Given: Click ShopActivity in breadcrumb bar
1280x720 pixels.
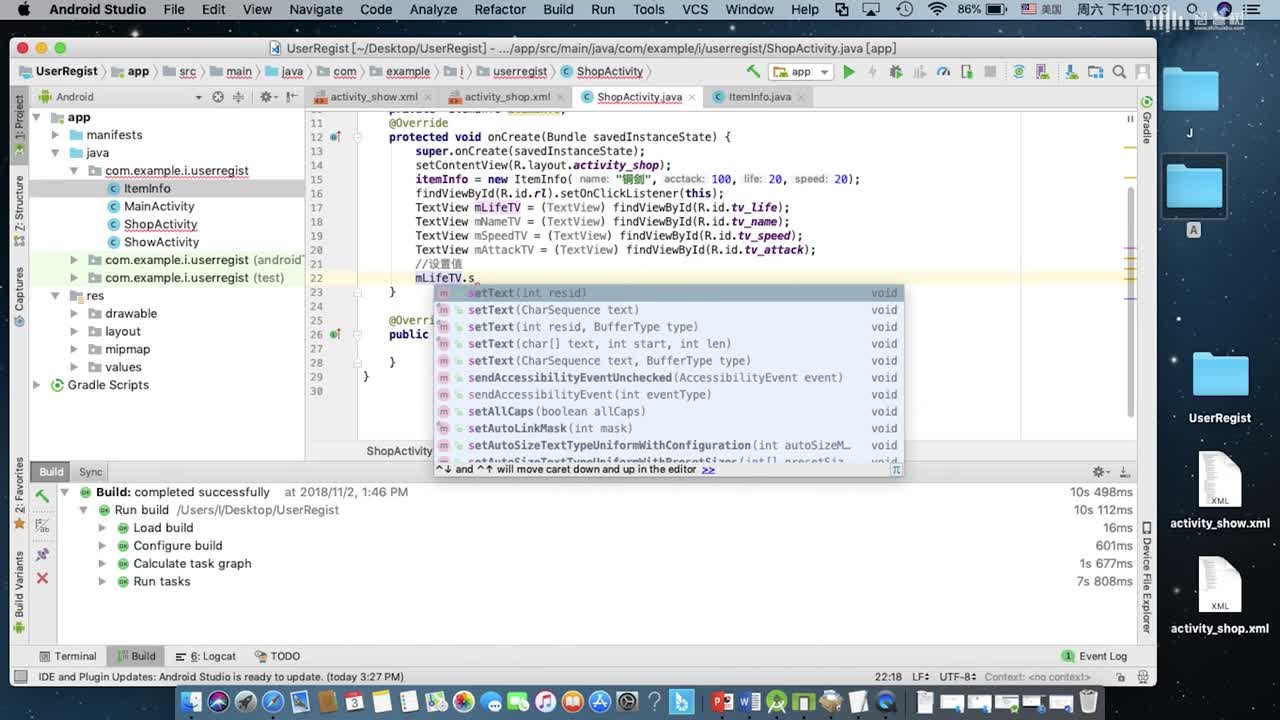Looking at the screenshot, I should click(x=609, y=72).
